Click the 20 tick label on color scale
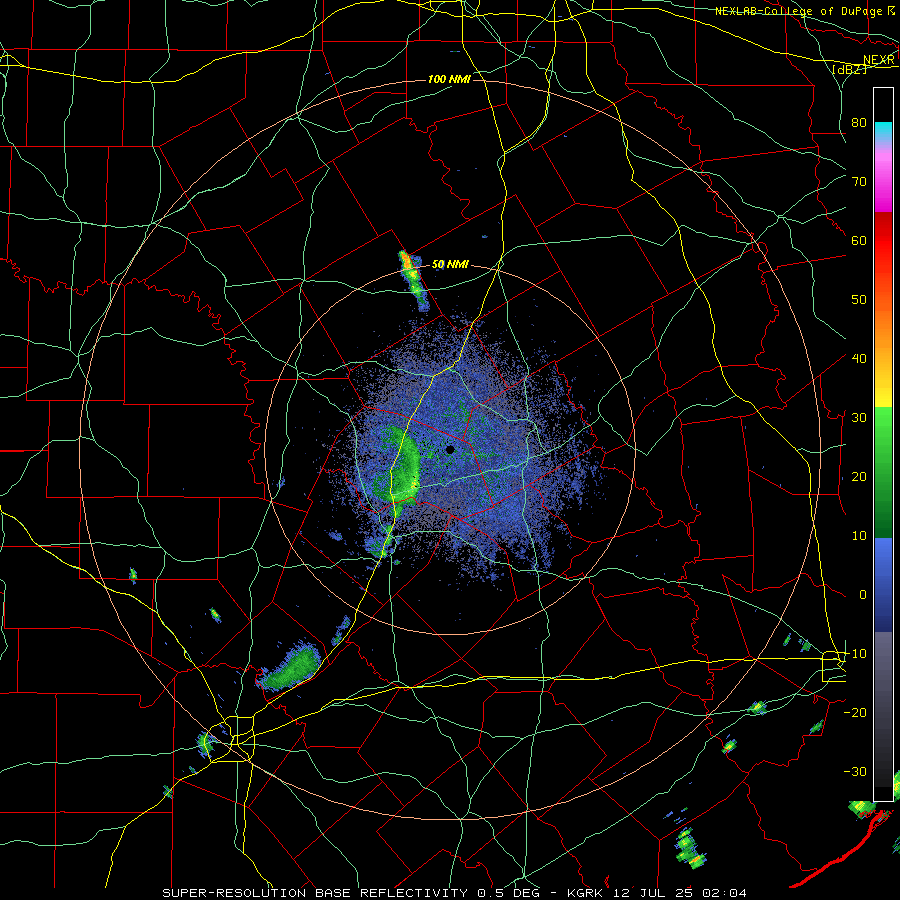This screenshot has width=900, height=900. point(859,476)
